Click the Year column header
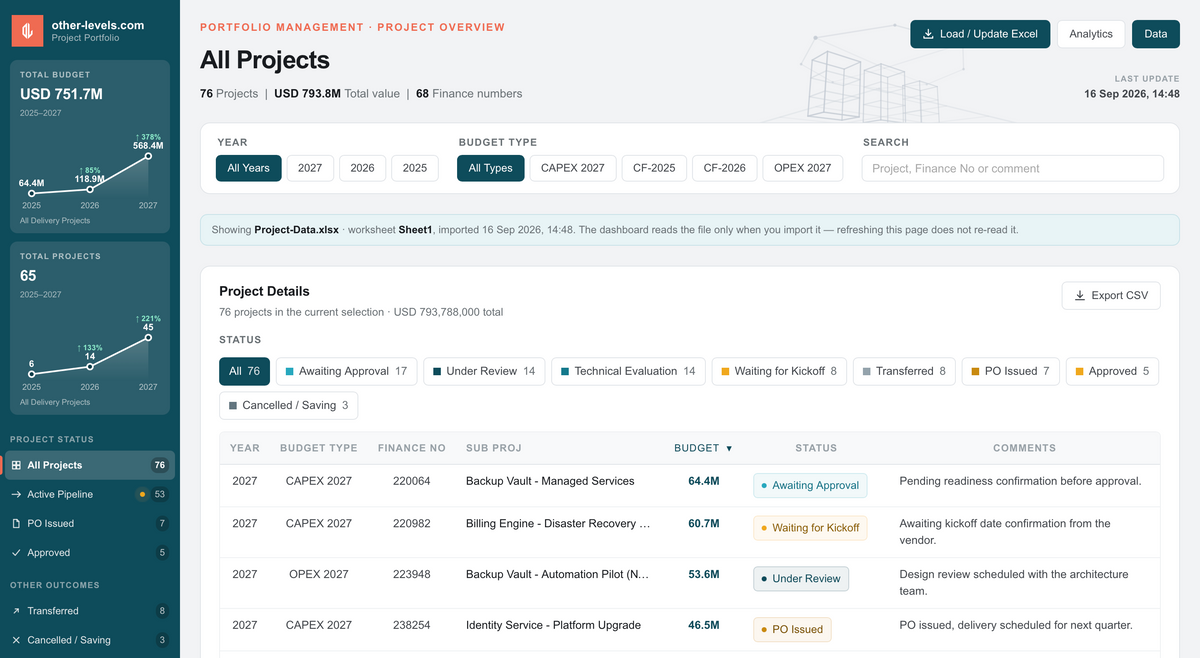 [245, 448]
